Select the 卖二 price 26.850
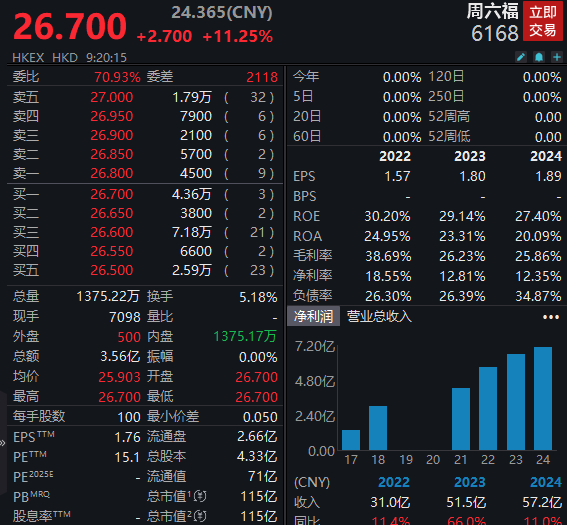 coord(111,154)
